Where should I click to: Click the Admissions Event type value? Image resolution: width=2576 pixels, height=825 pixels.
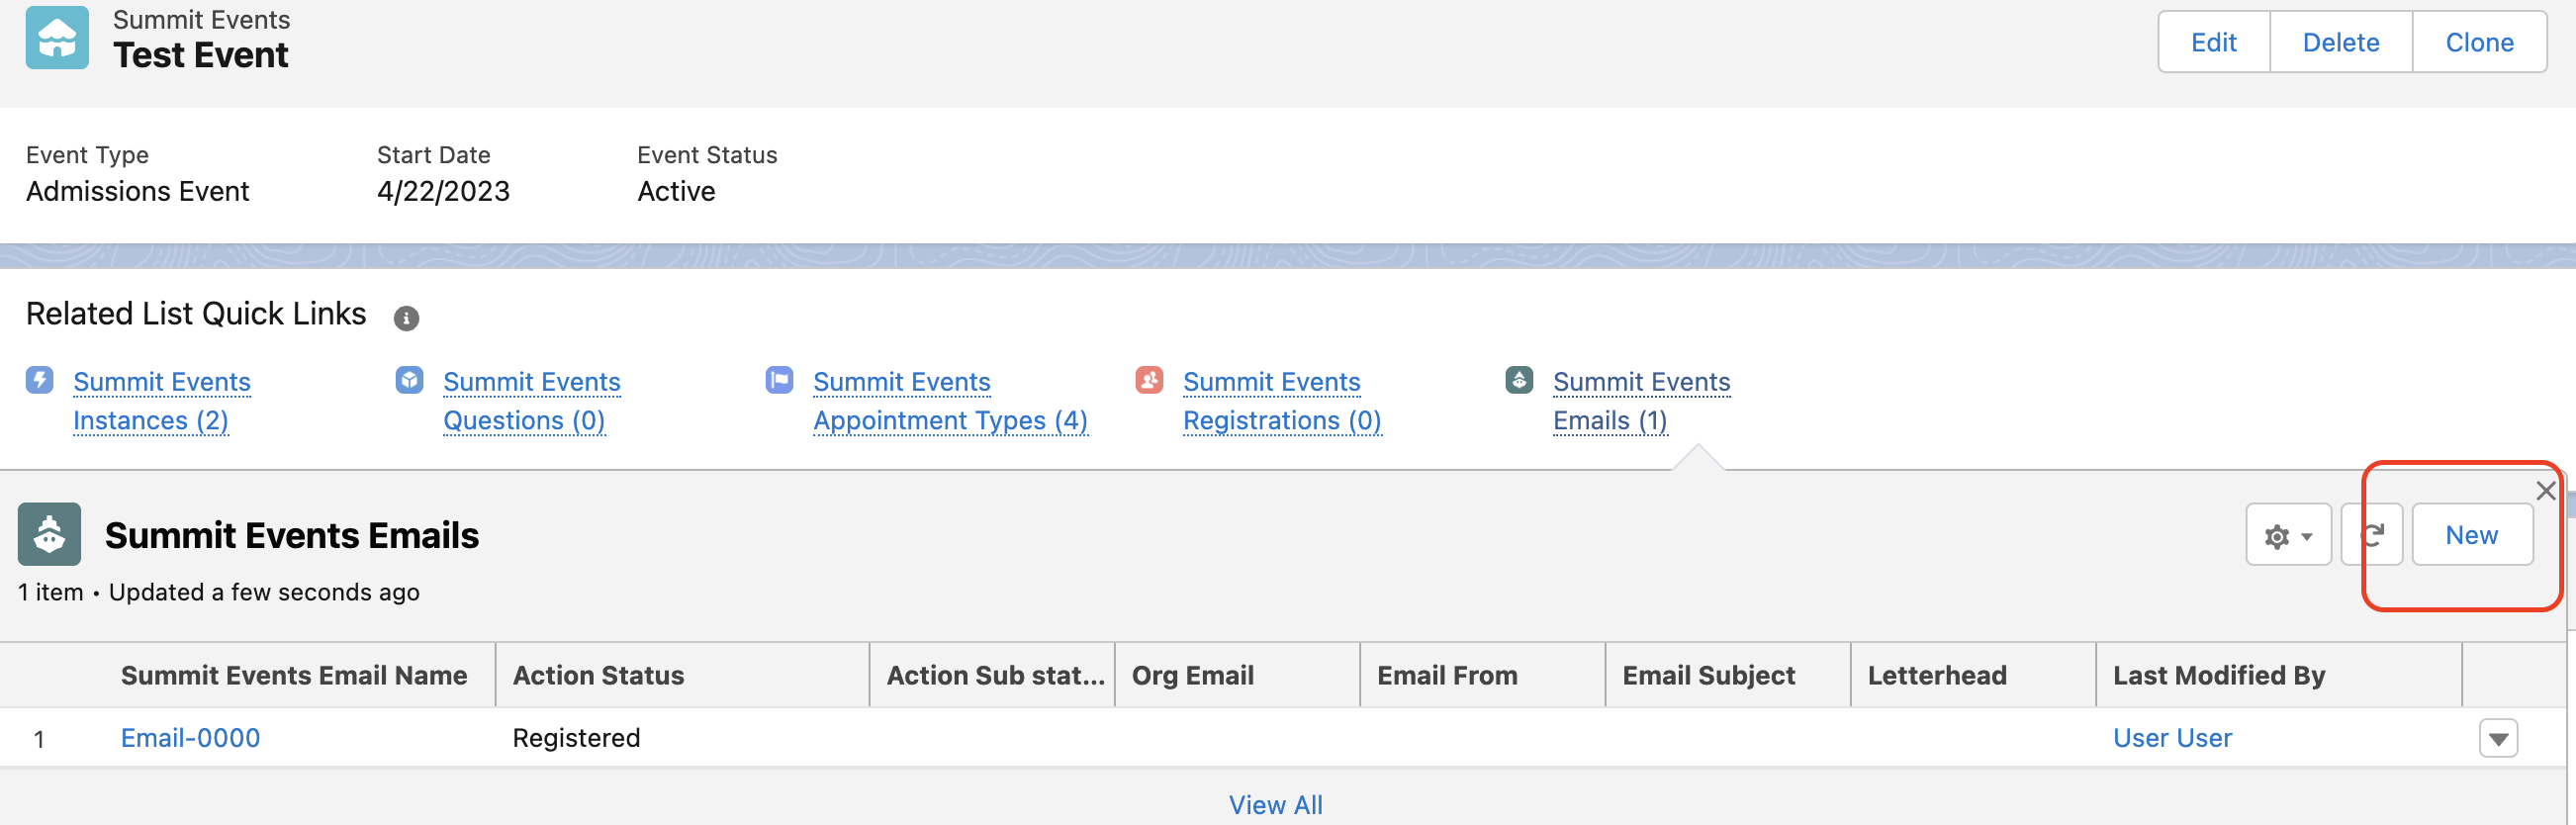coord(138,191)
